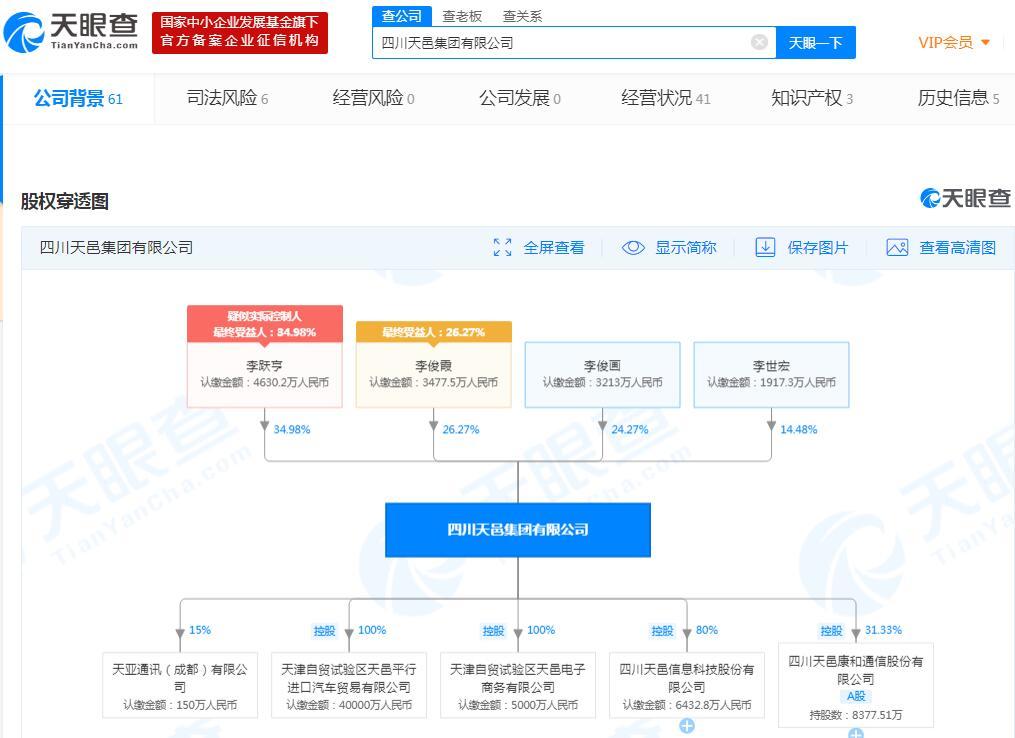The image size is (1015, 738).
Task: Click the 24.27% share label
Action: (630, 429)
